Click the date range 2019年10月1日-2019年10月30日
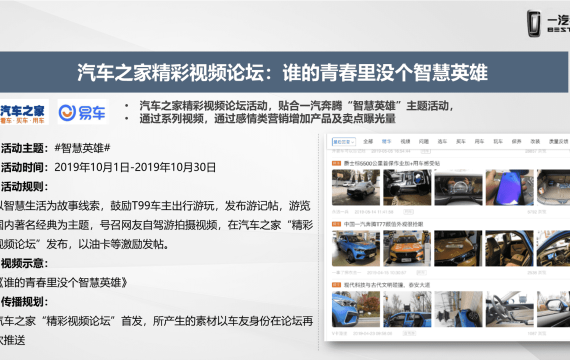Screen dimensions: 570x360 135,167
